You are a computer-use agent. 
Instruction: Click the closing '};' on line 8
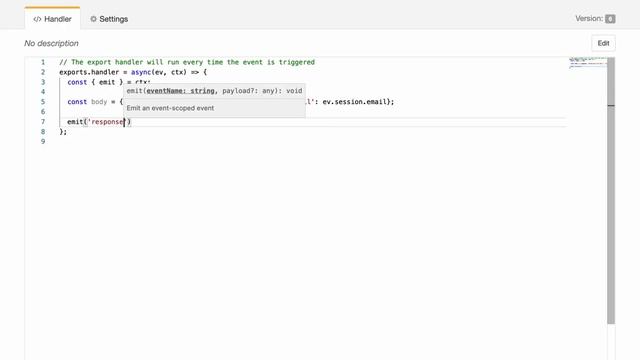(63, 131)
